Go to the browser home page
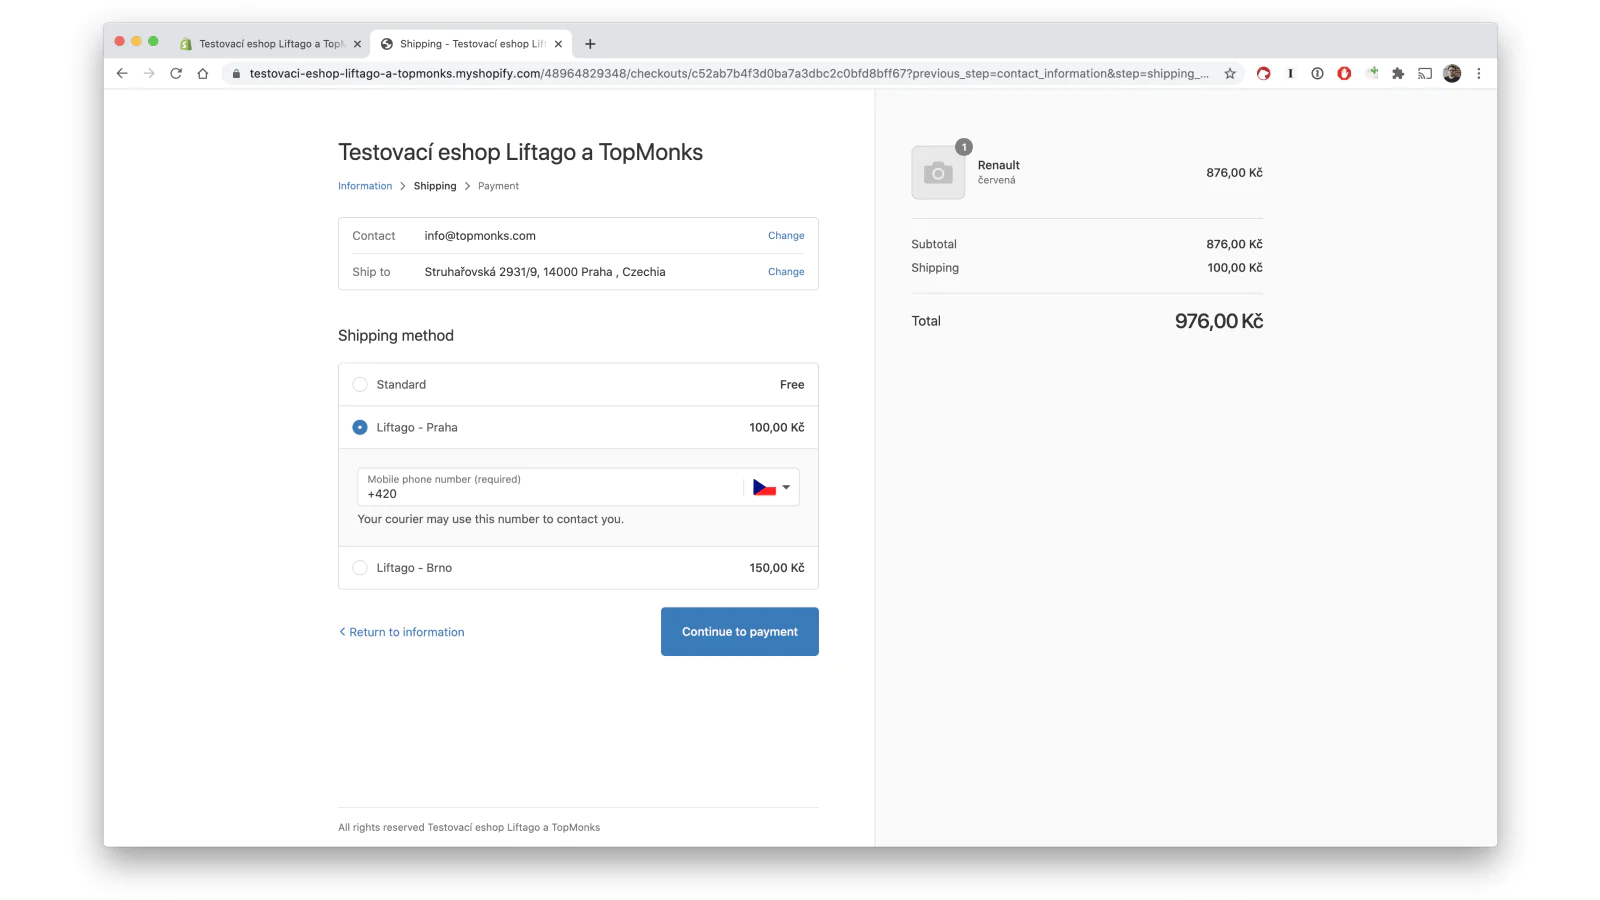Viewport: 1600px width, 900px height. (203, 73)
